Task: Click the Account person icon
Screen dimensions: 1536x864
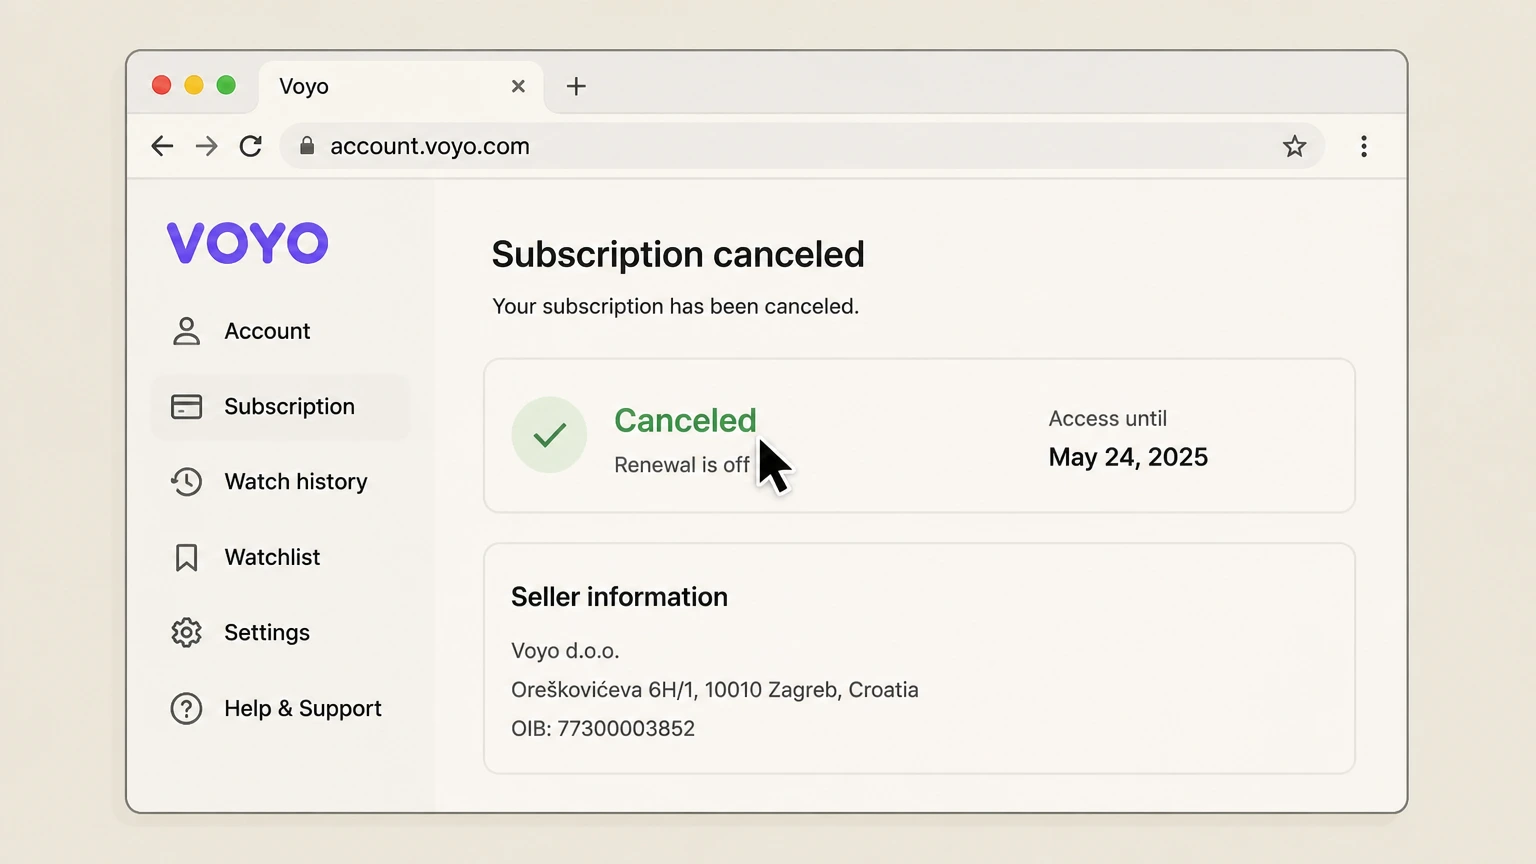Action: (186, 331)
